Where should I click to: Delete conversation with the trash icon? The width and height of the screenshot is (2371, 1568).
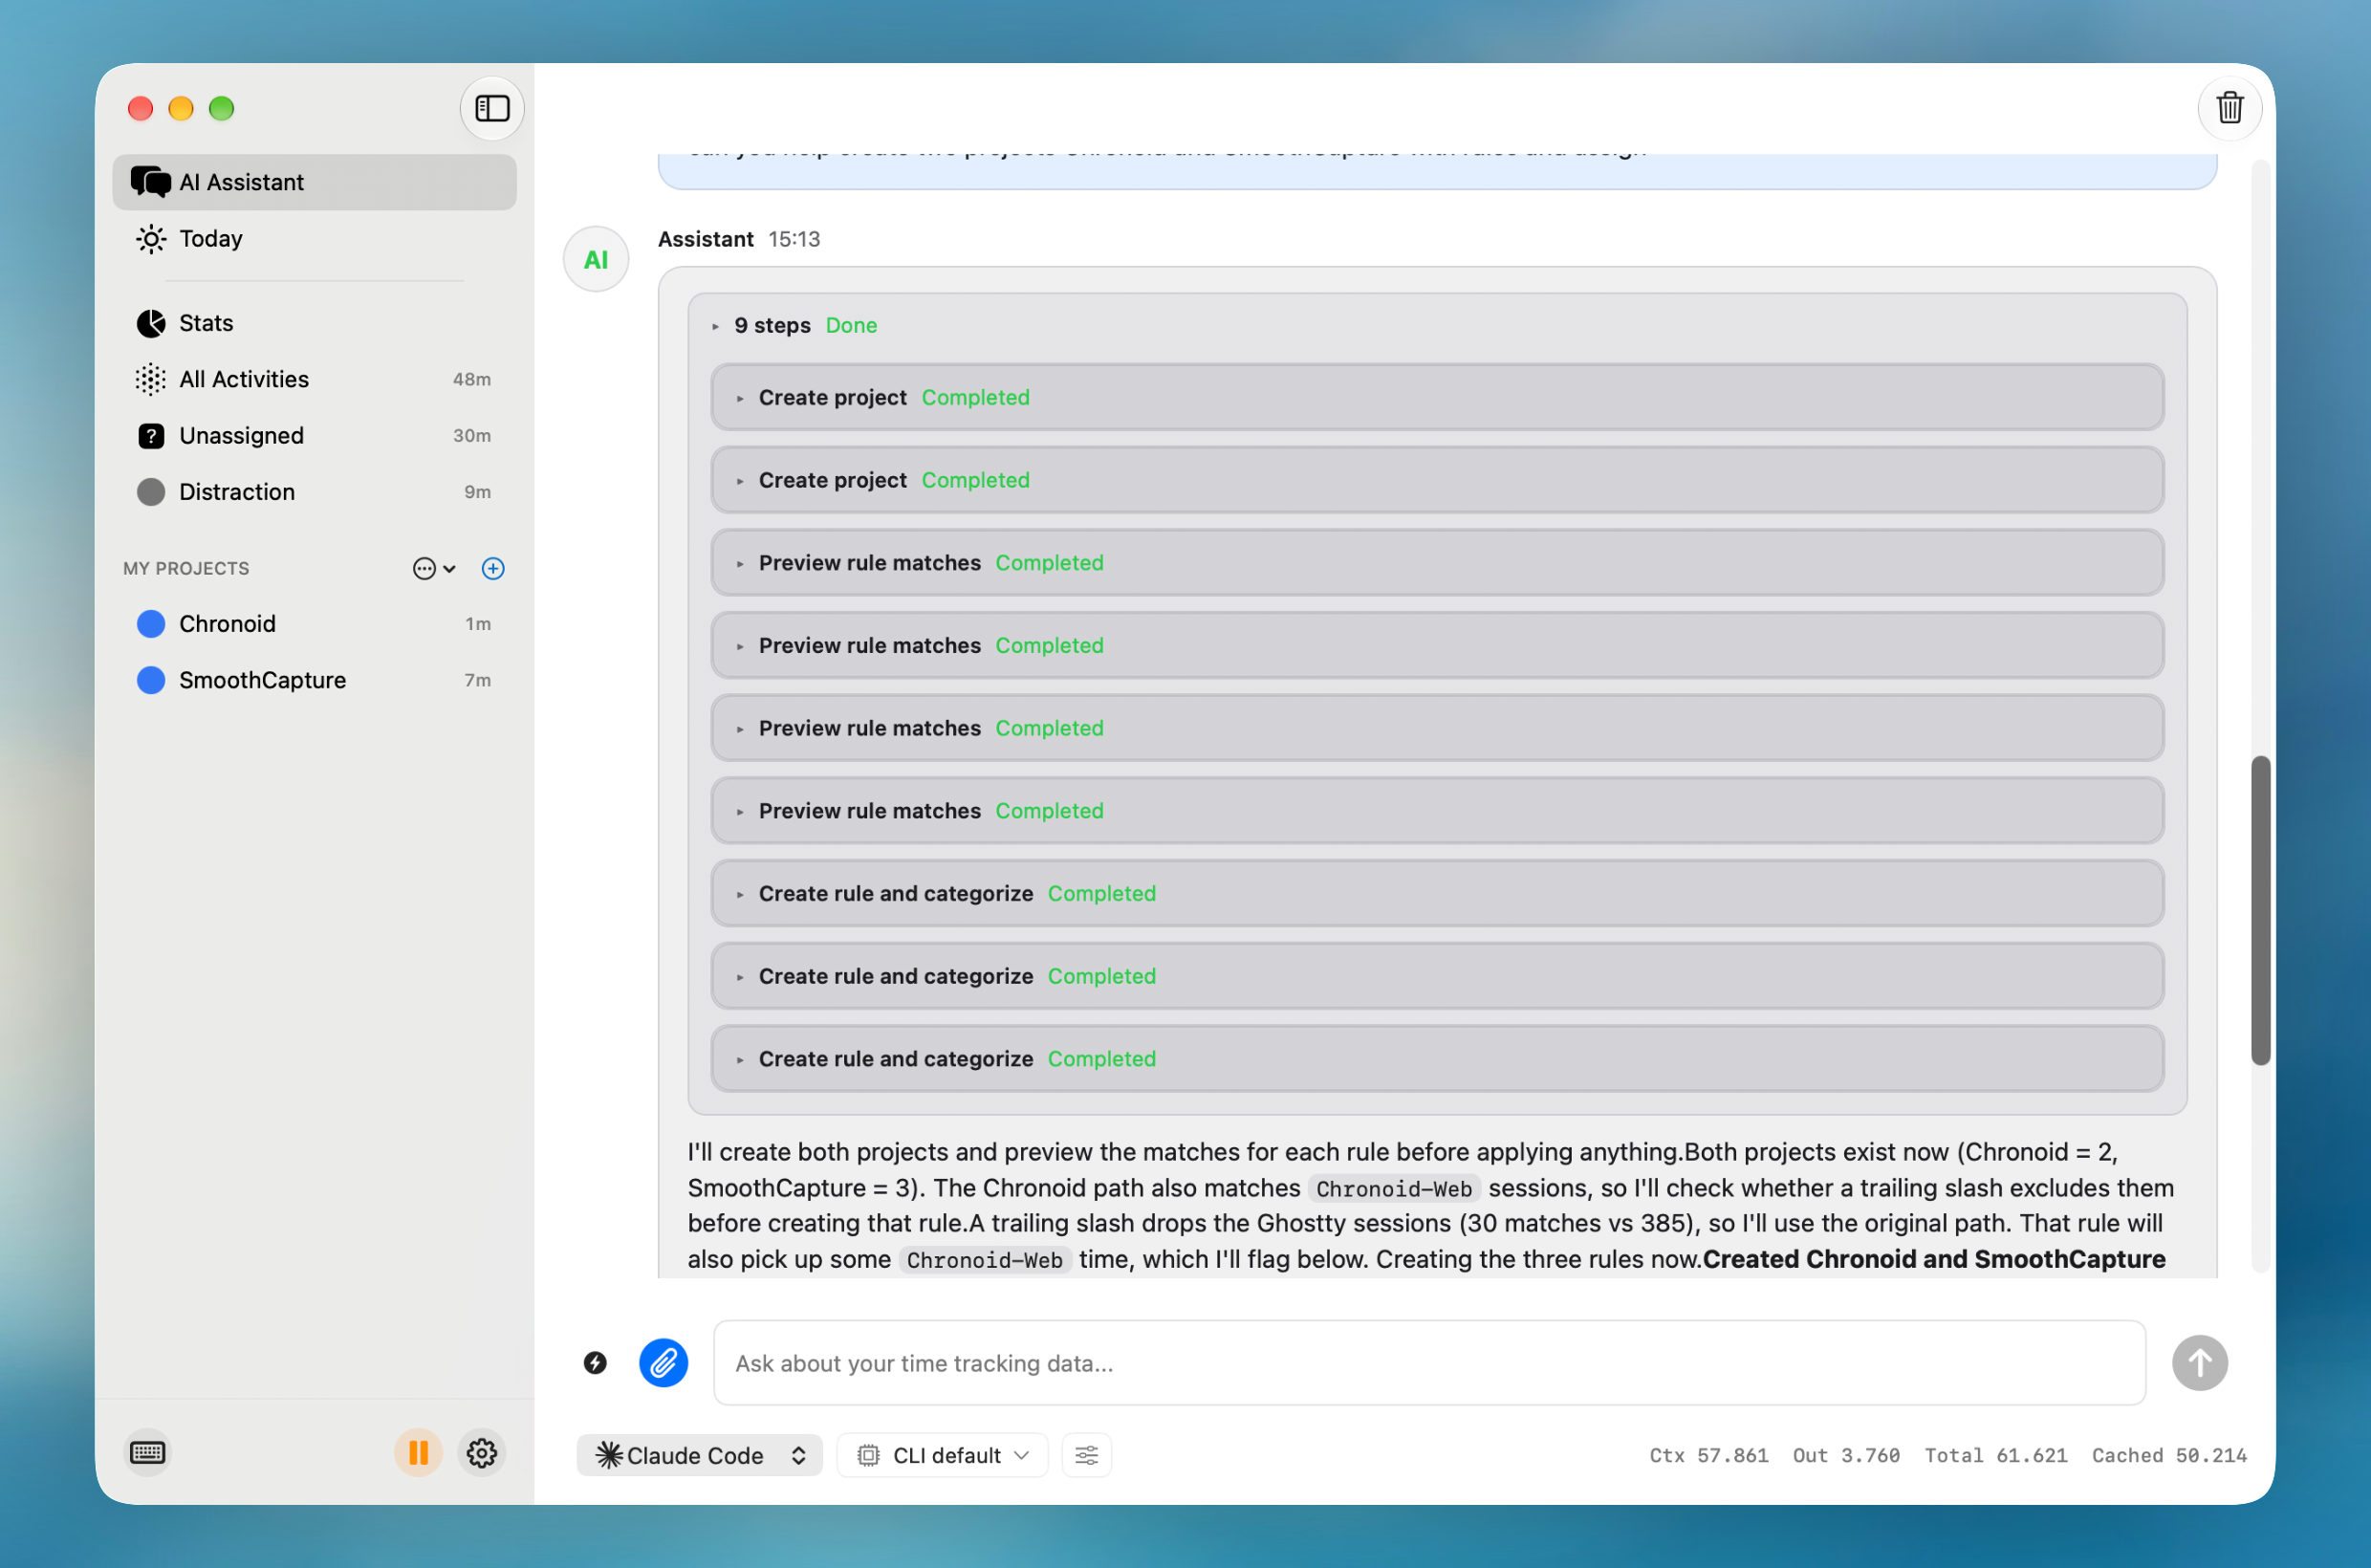point(2230,108)
